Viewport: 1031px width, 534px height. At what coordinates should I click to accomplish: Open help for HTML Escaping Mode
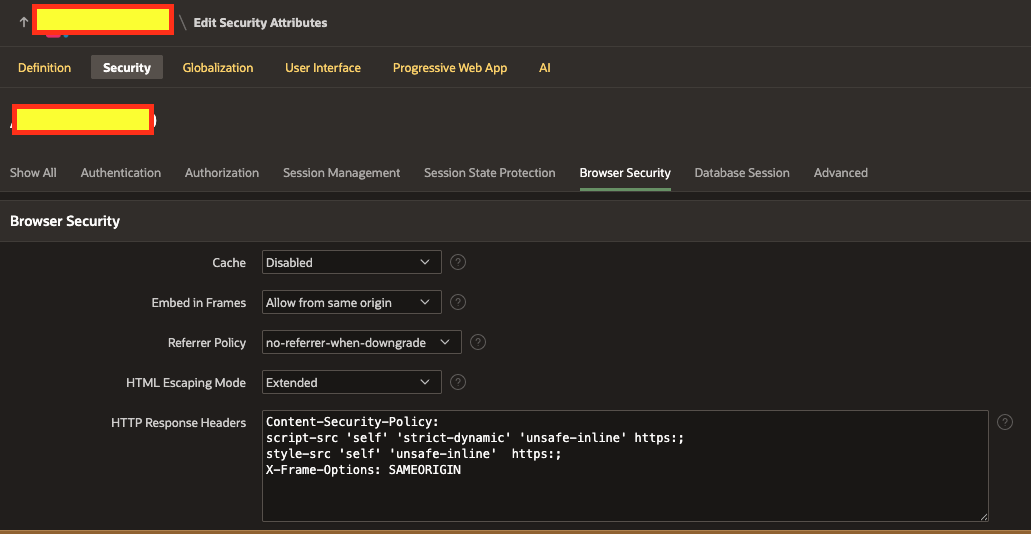(x=458, y=382)
